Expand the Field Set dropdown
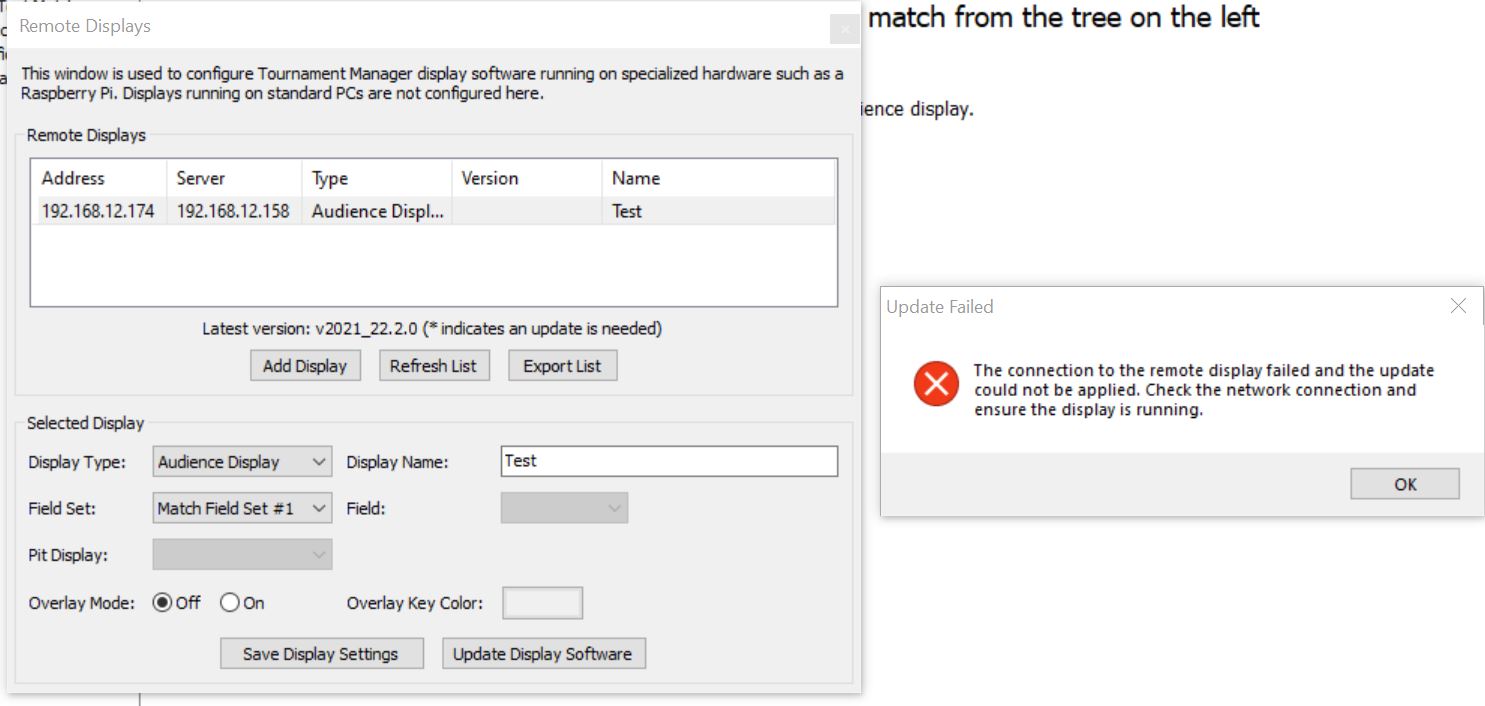This screenshot has width=1485, height=706. tap(243, 508)
